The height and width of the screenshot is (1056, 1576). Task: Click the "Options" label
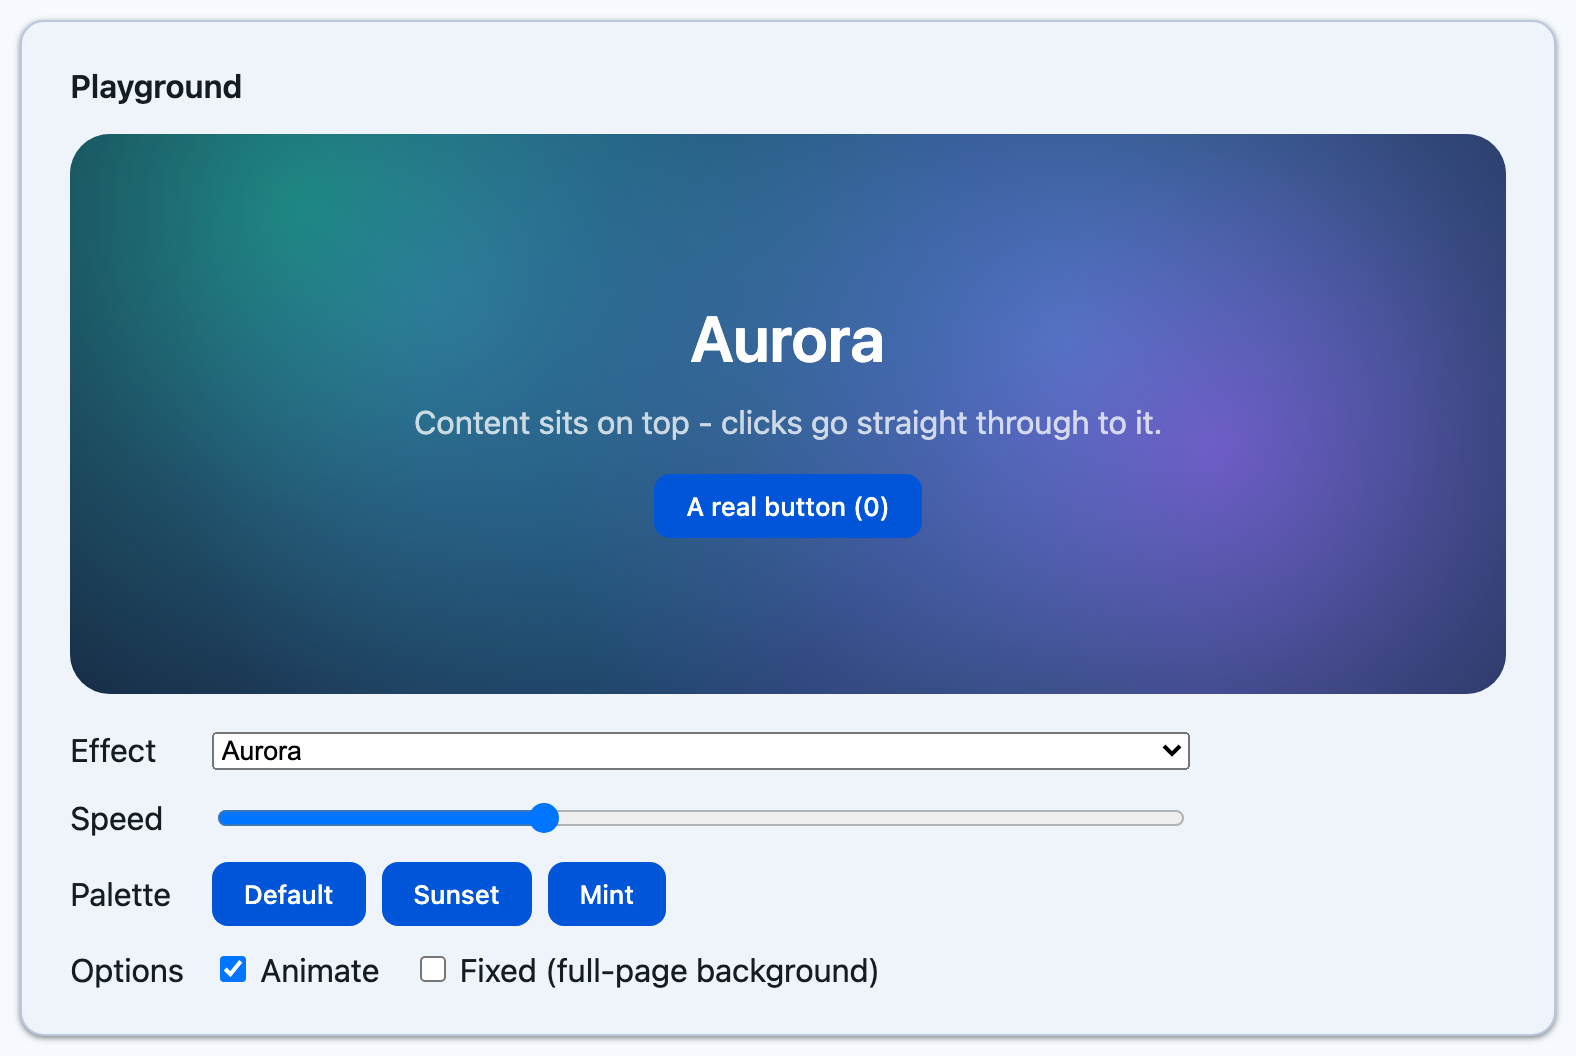(x=127, y=971)
